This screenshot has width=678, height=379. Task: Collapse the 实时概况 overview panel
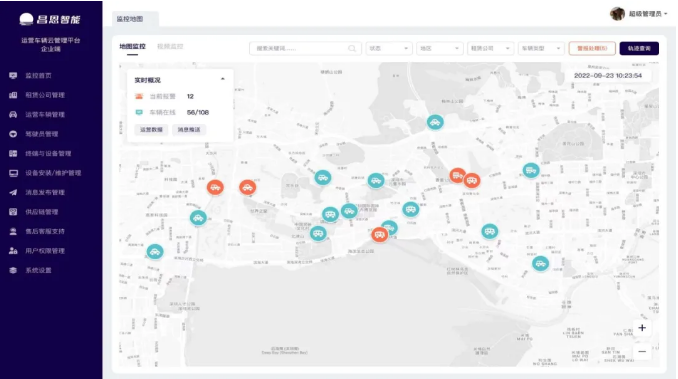click(x=223, y=79)
